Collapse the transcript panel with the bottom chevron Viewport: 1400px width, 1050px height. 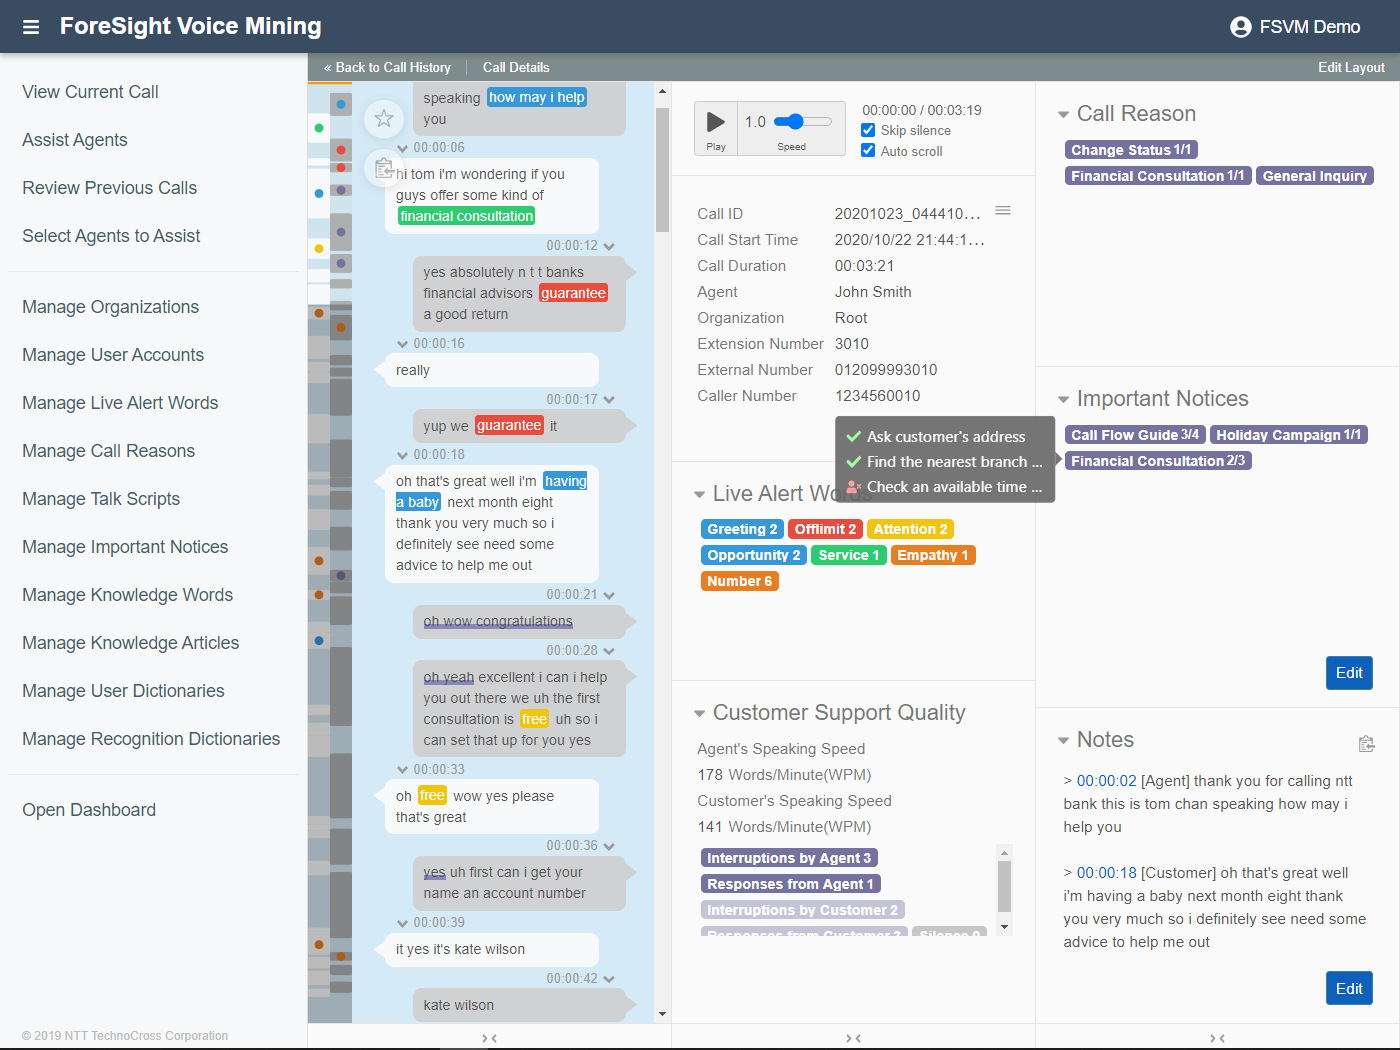point(489,1038)
